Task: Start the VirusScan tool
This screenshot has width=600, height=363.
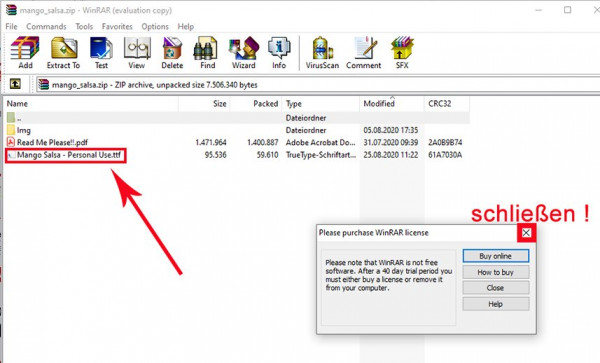Action: pos(322,52)
